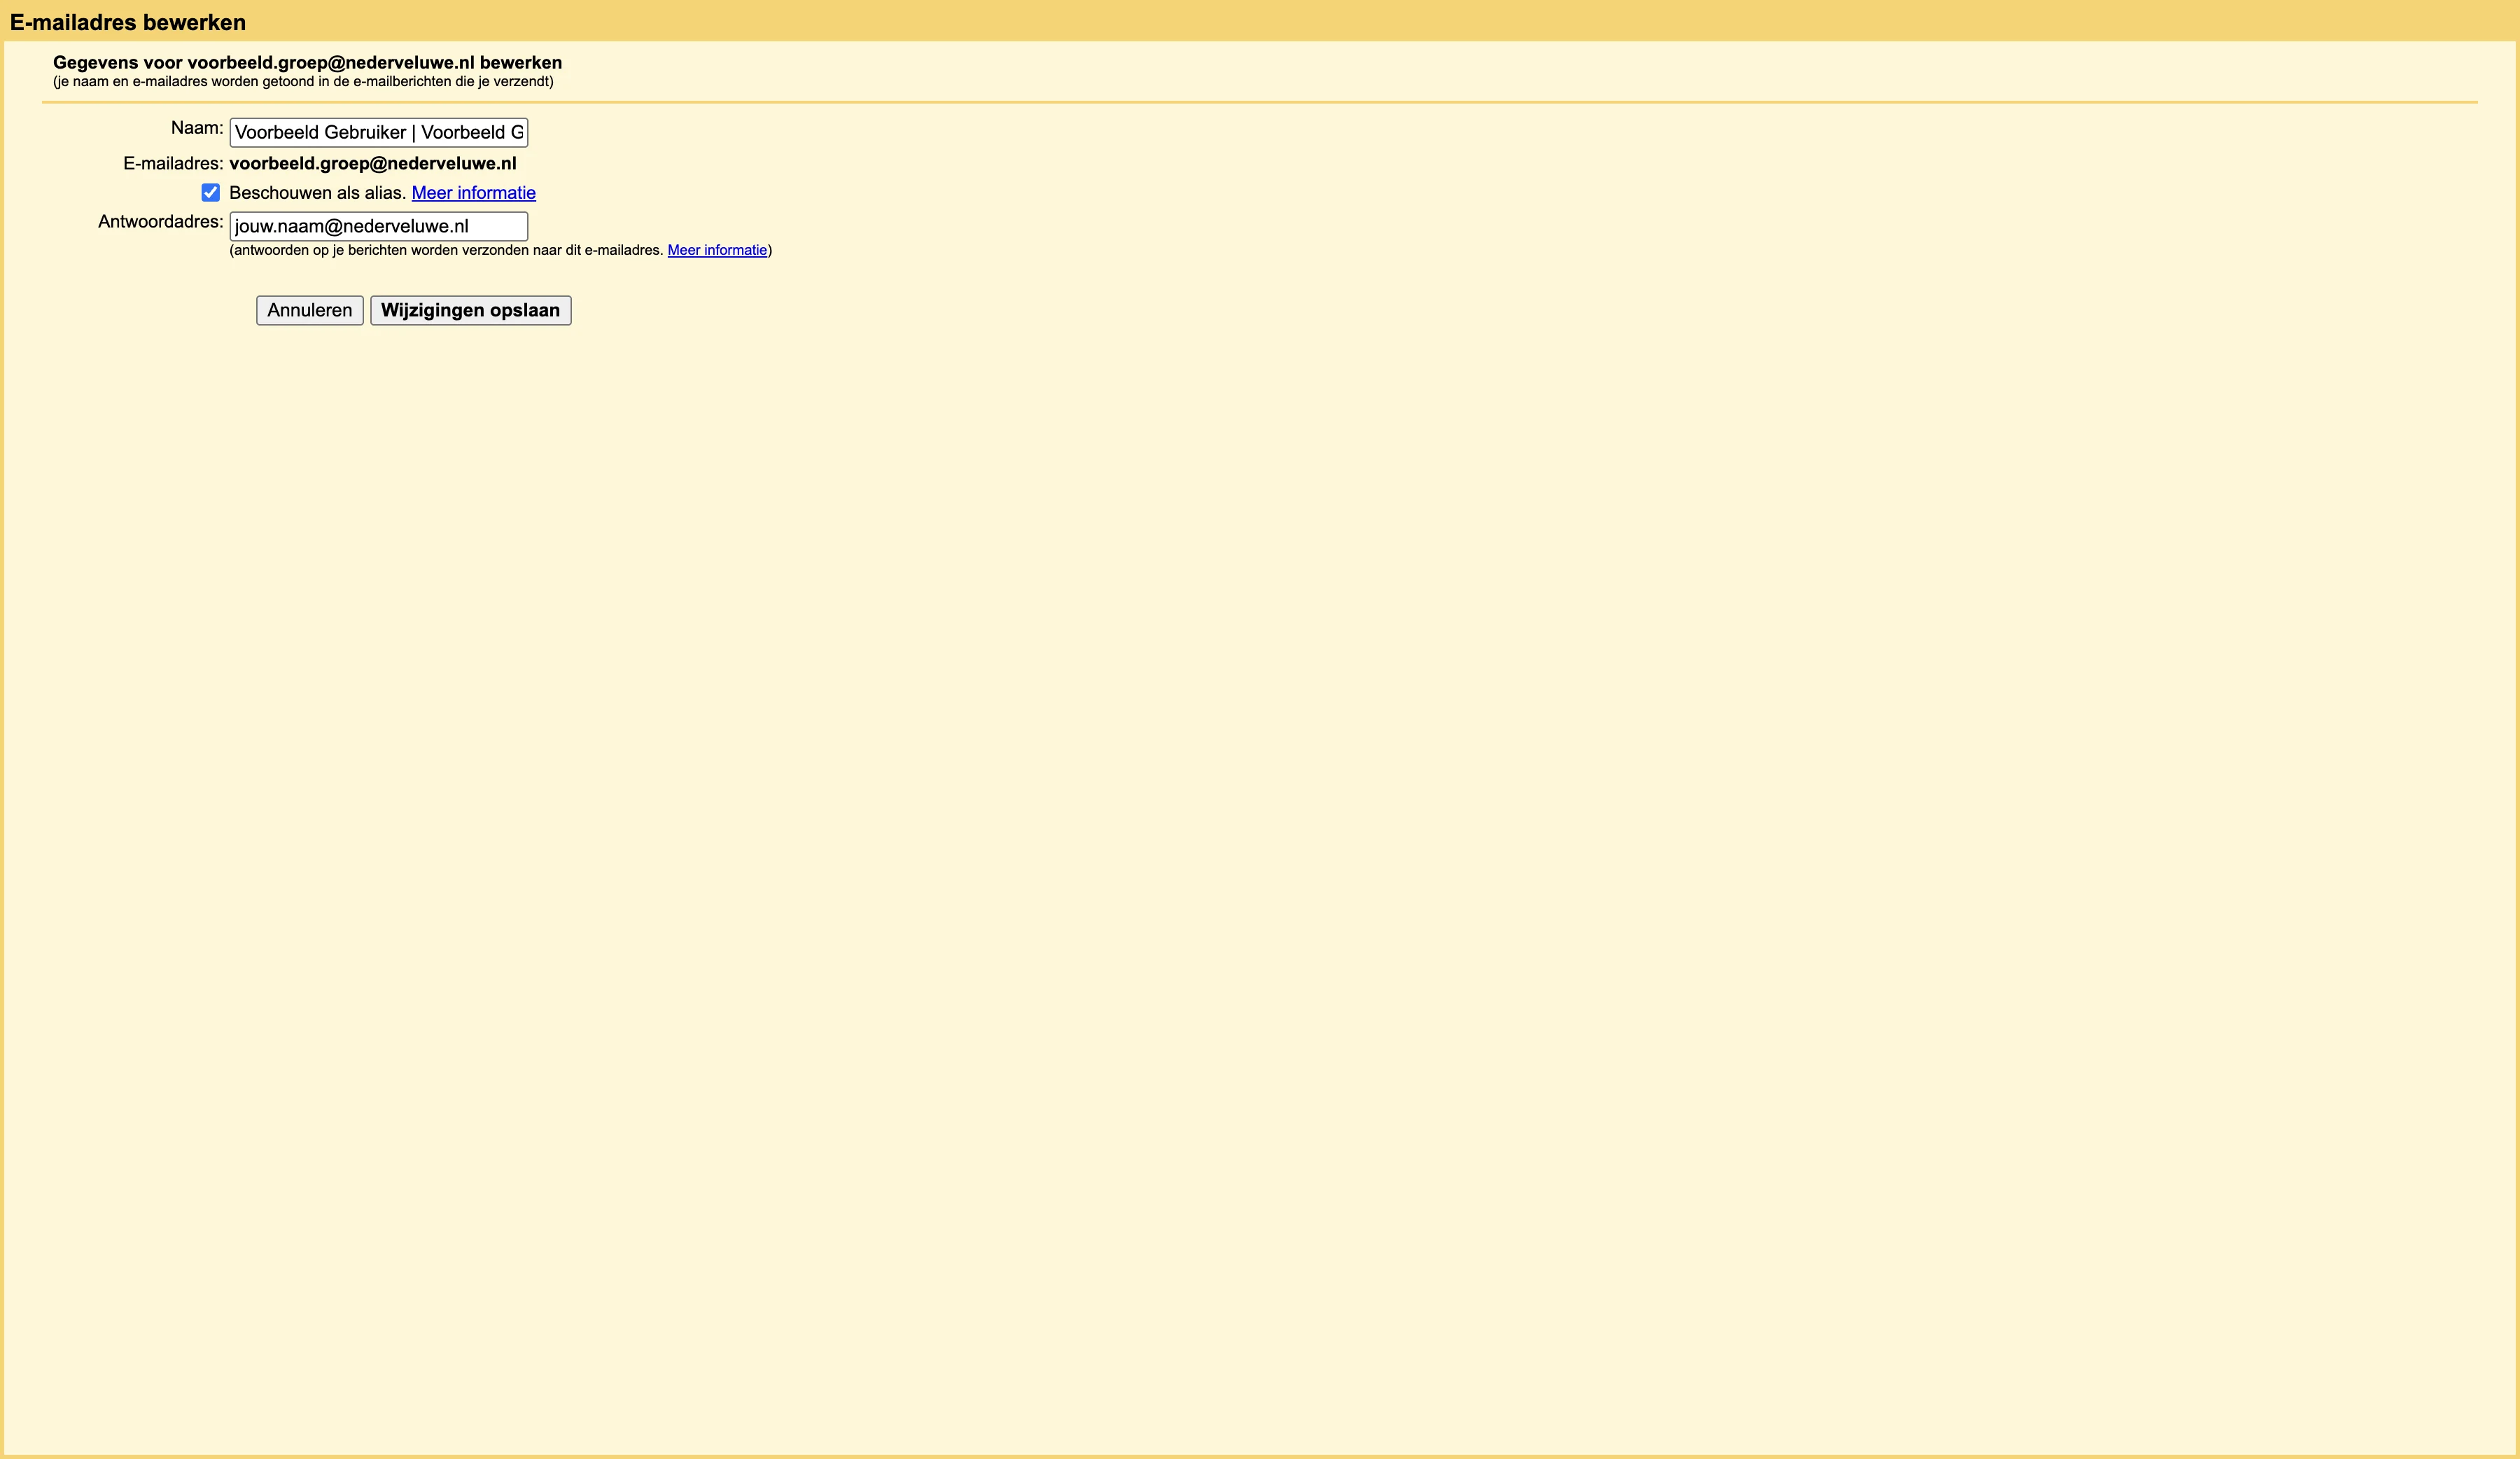Click 'Wijzigingen opslaan' to save changes

click(470, 310)
